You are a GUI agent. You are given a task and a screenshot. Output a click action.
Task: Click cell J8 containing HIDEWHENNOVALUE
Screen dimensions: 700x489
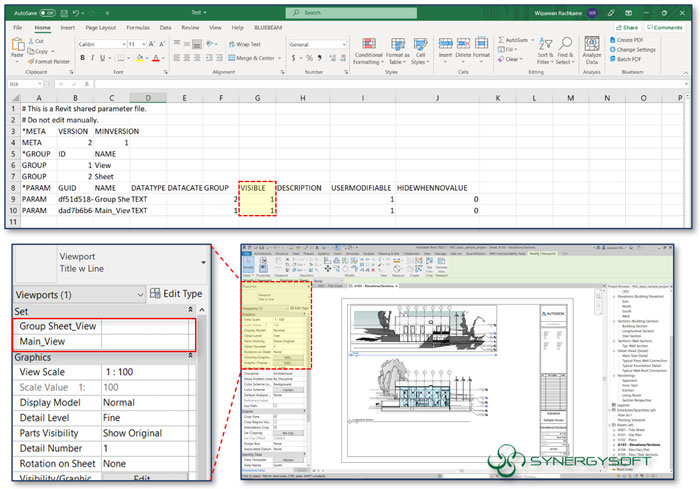438,188
